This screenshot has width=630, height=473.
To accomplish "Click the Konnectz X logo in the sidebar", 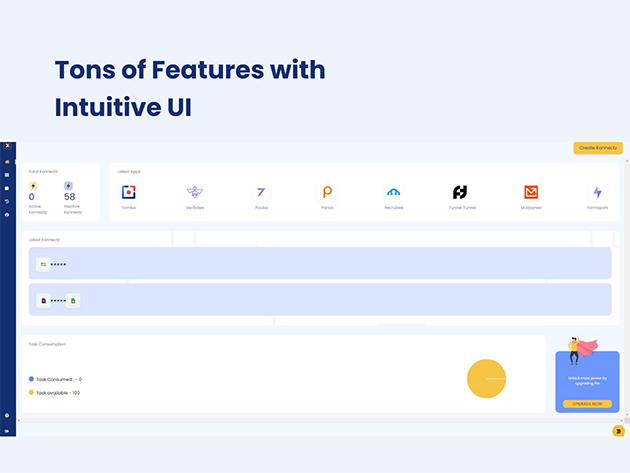I will tap(8, 145).
